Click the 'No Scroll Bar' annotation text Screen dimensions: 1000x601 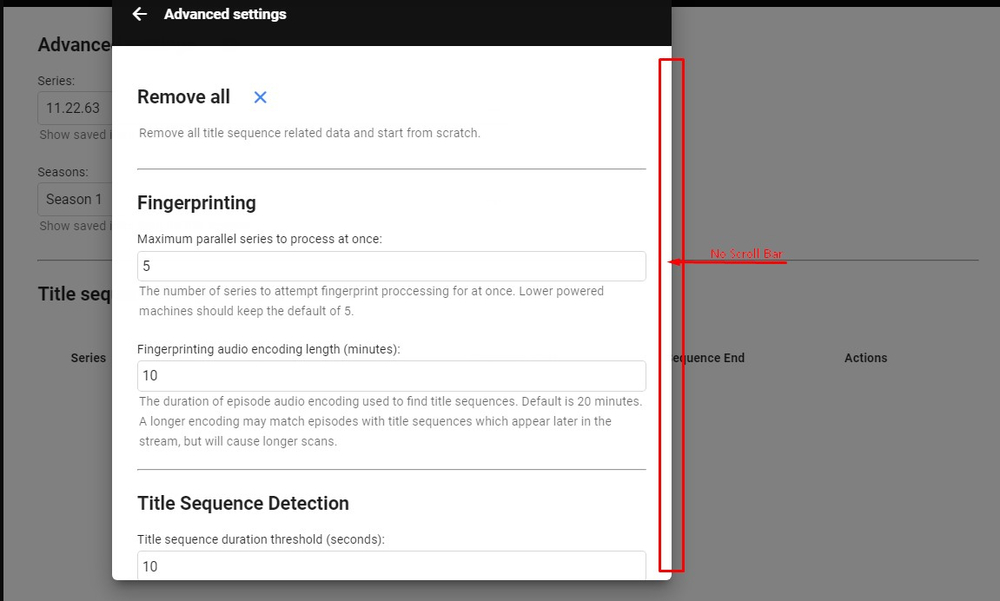(746, 254)
